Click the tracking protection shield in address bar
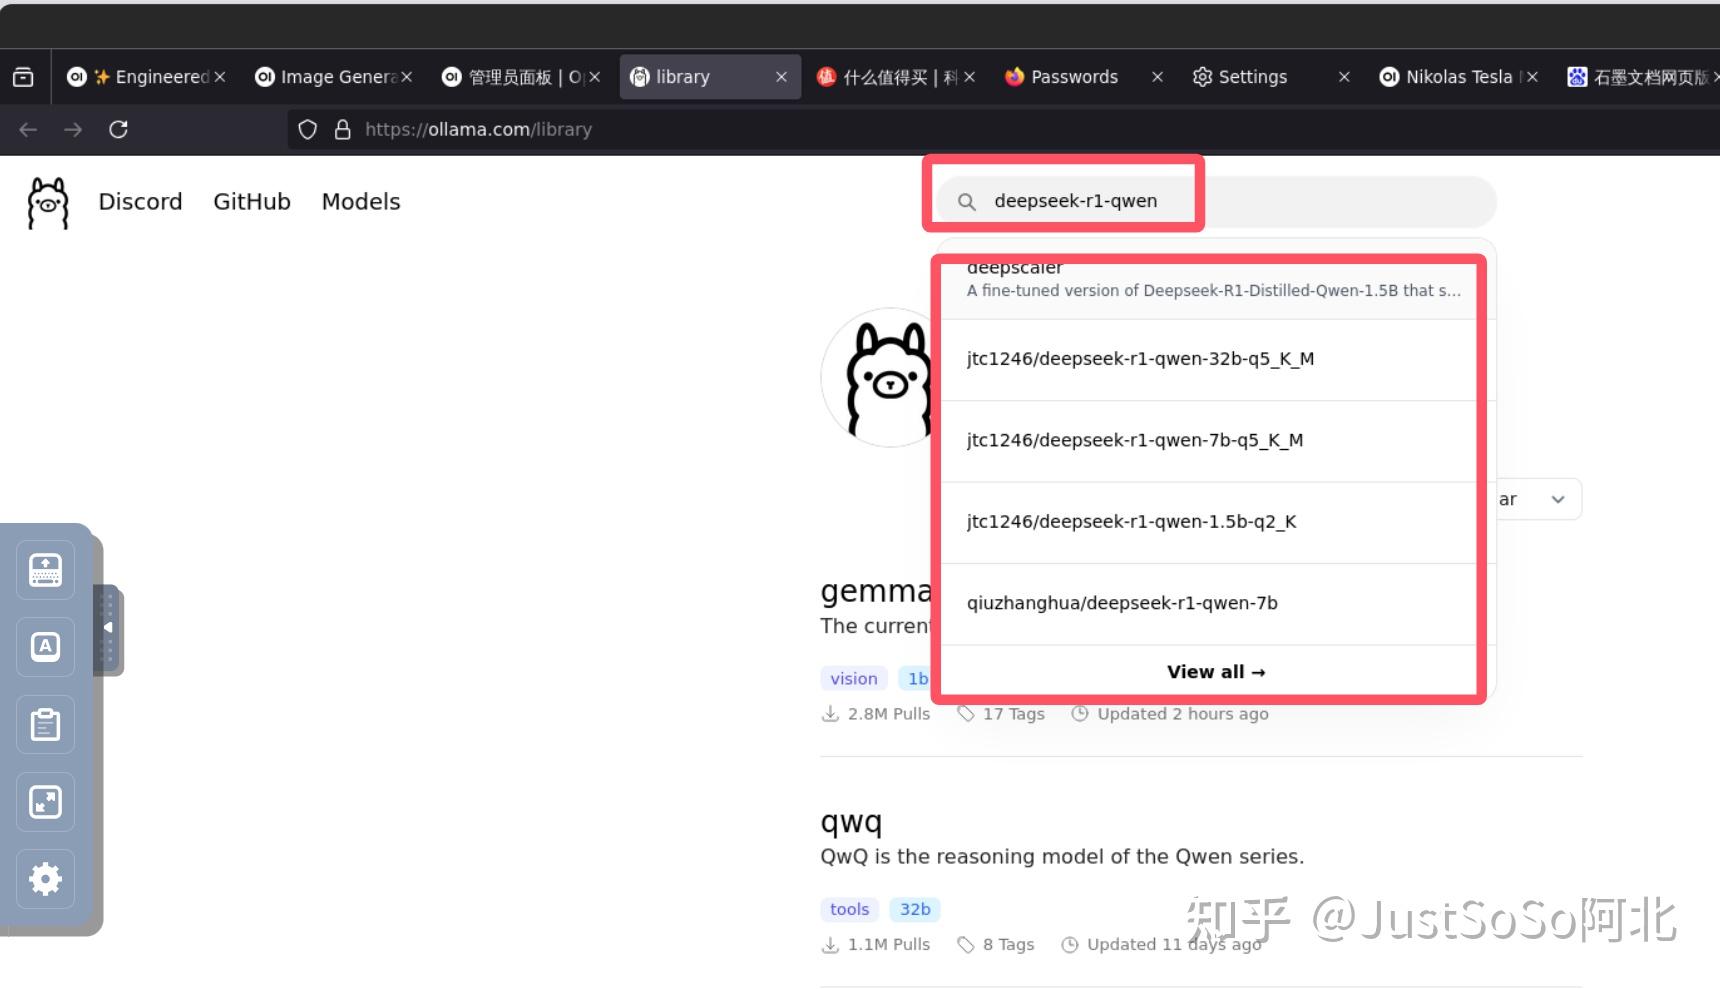 pos(307,129)
